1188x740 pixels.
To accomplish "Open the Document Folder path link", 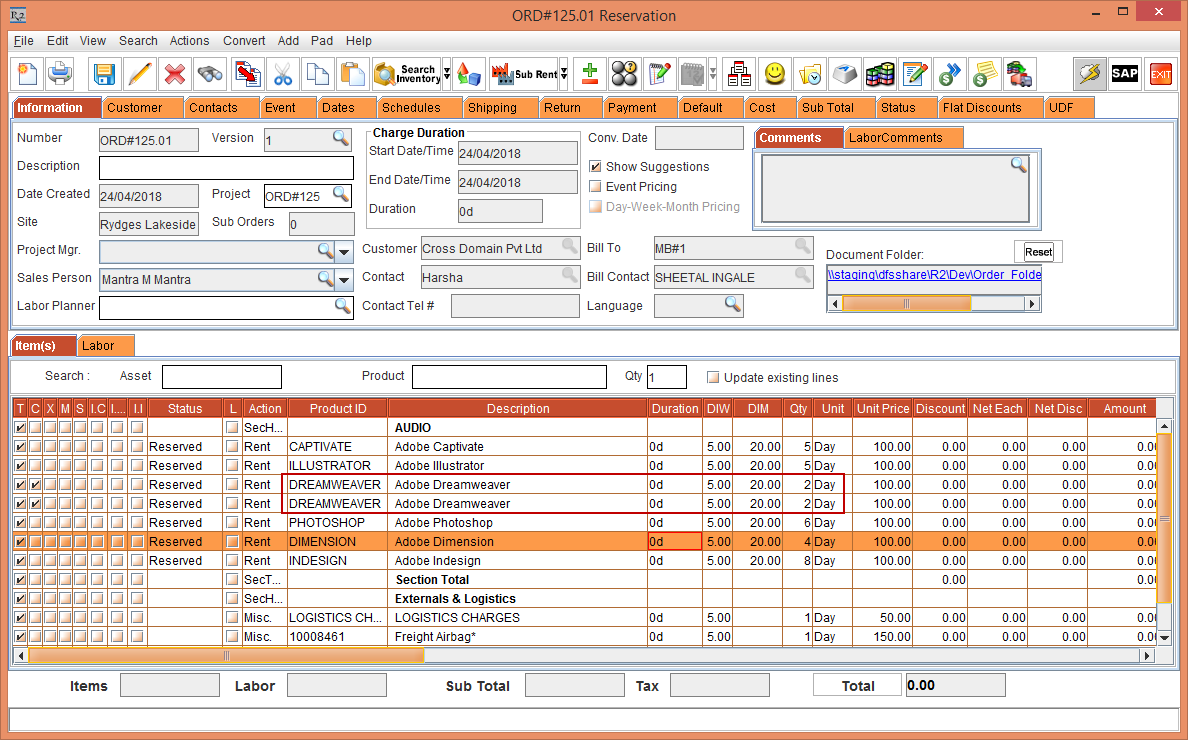I will [x=933, y=275].
